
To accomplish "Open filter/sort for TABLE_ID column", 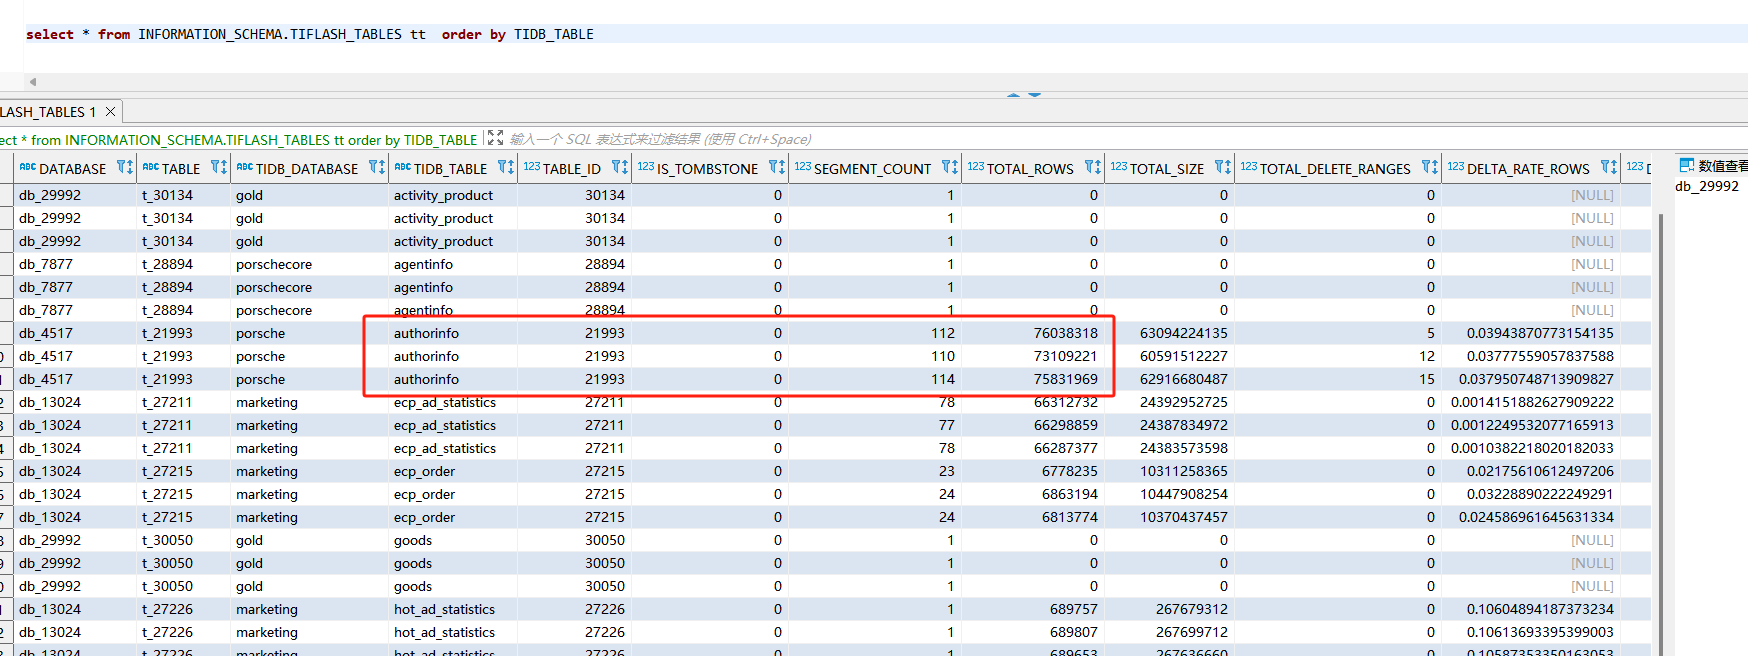I will [620, 167].
